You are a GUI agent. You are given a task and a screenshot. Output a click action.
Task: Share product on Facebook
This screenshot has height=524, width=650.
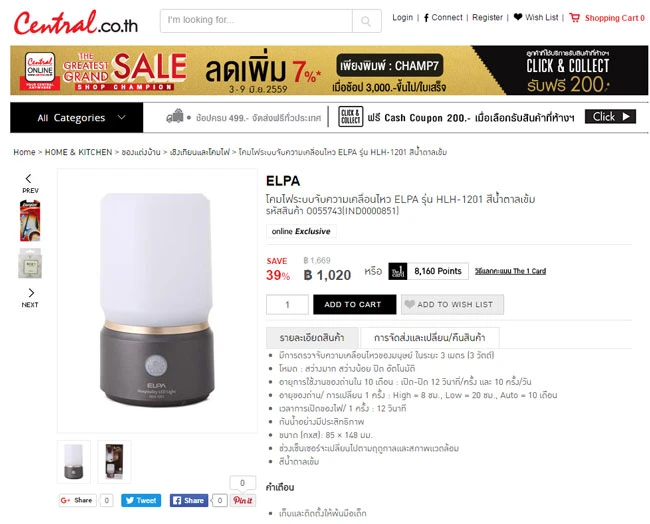(189, 500)
